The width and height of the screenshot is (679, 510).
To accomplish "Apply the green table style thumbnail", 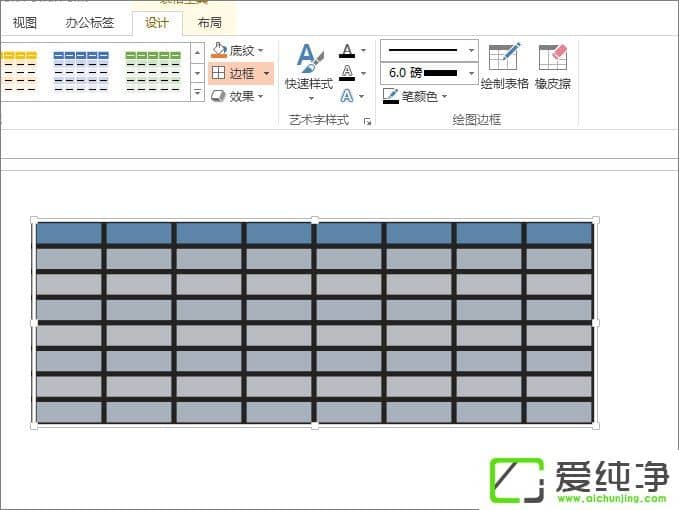I will pyautogui.click(x=153, y=71).
